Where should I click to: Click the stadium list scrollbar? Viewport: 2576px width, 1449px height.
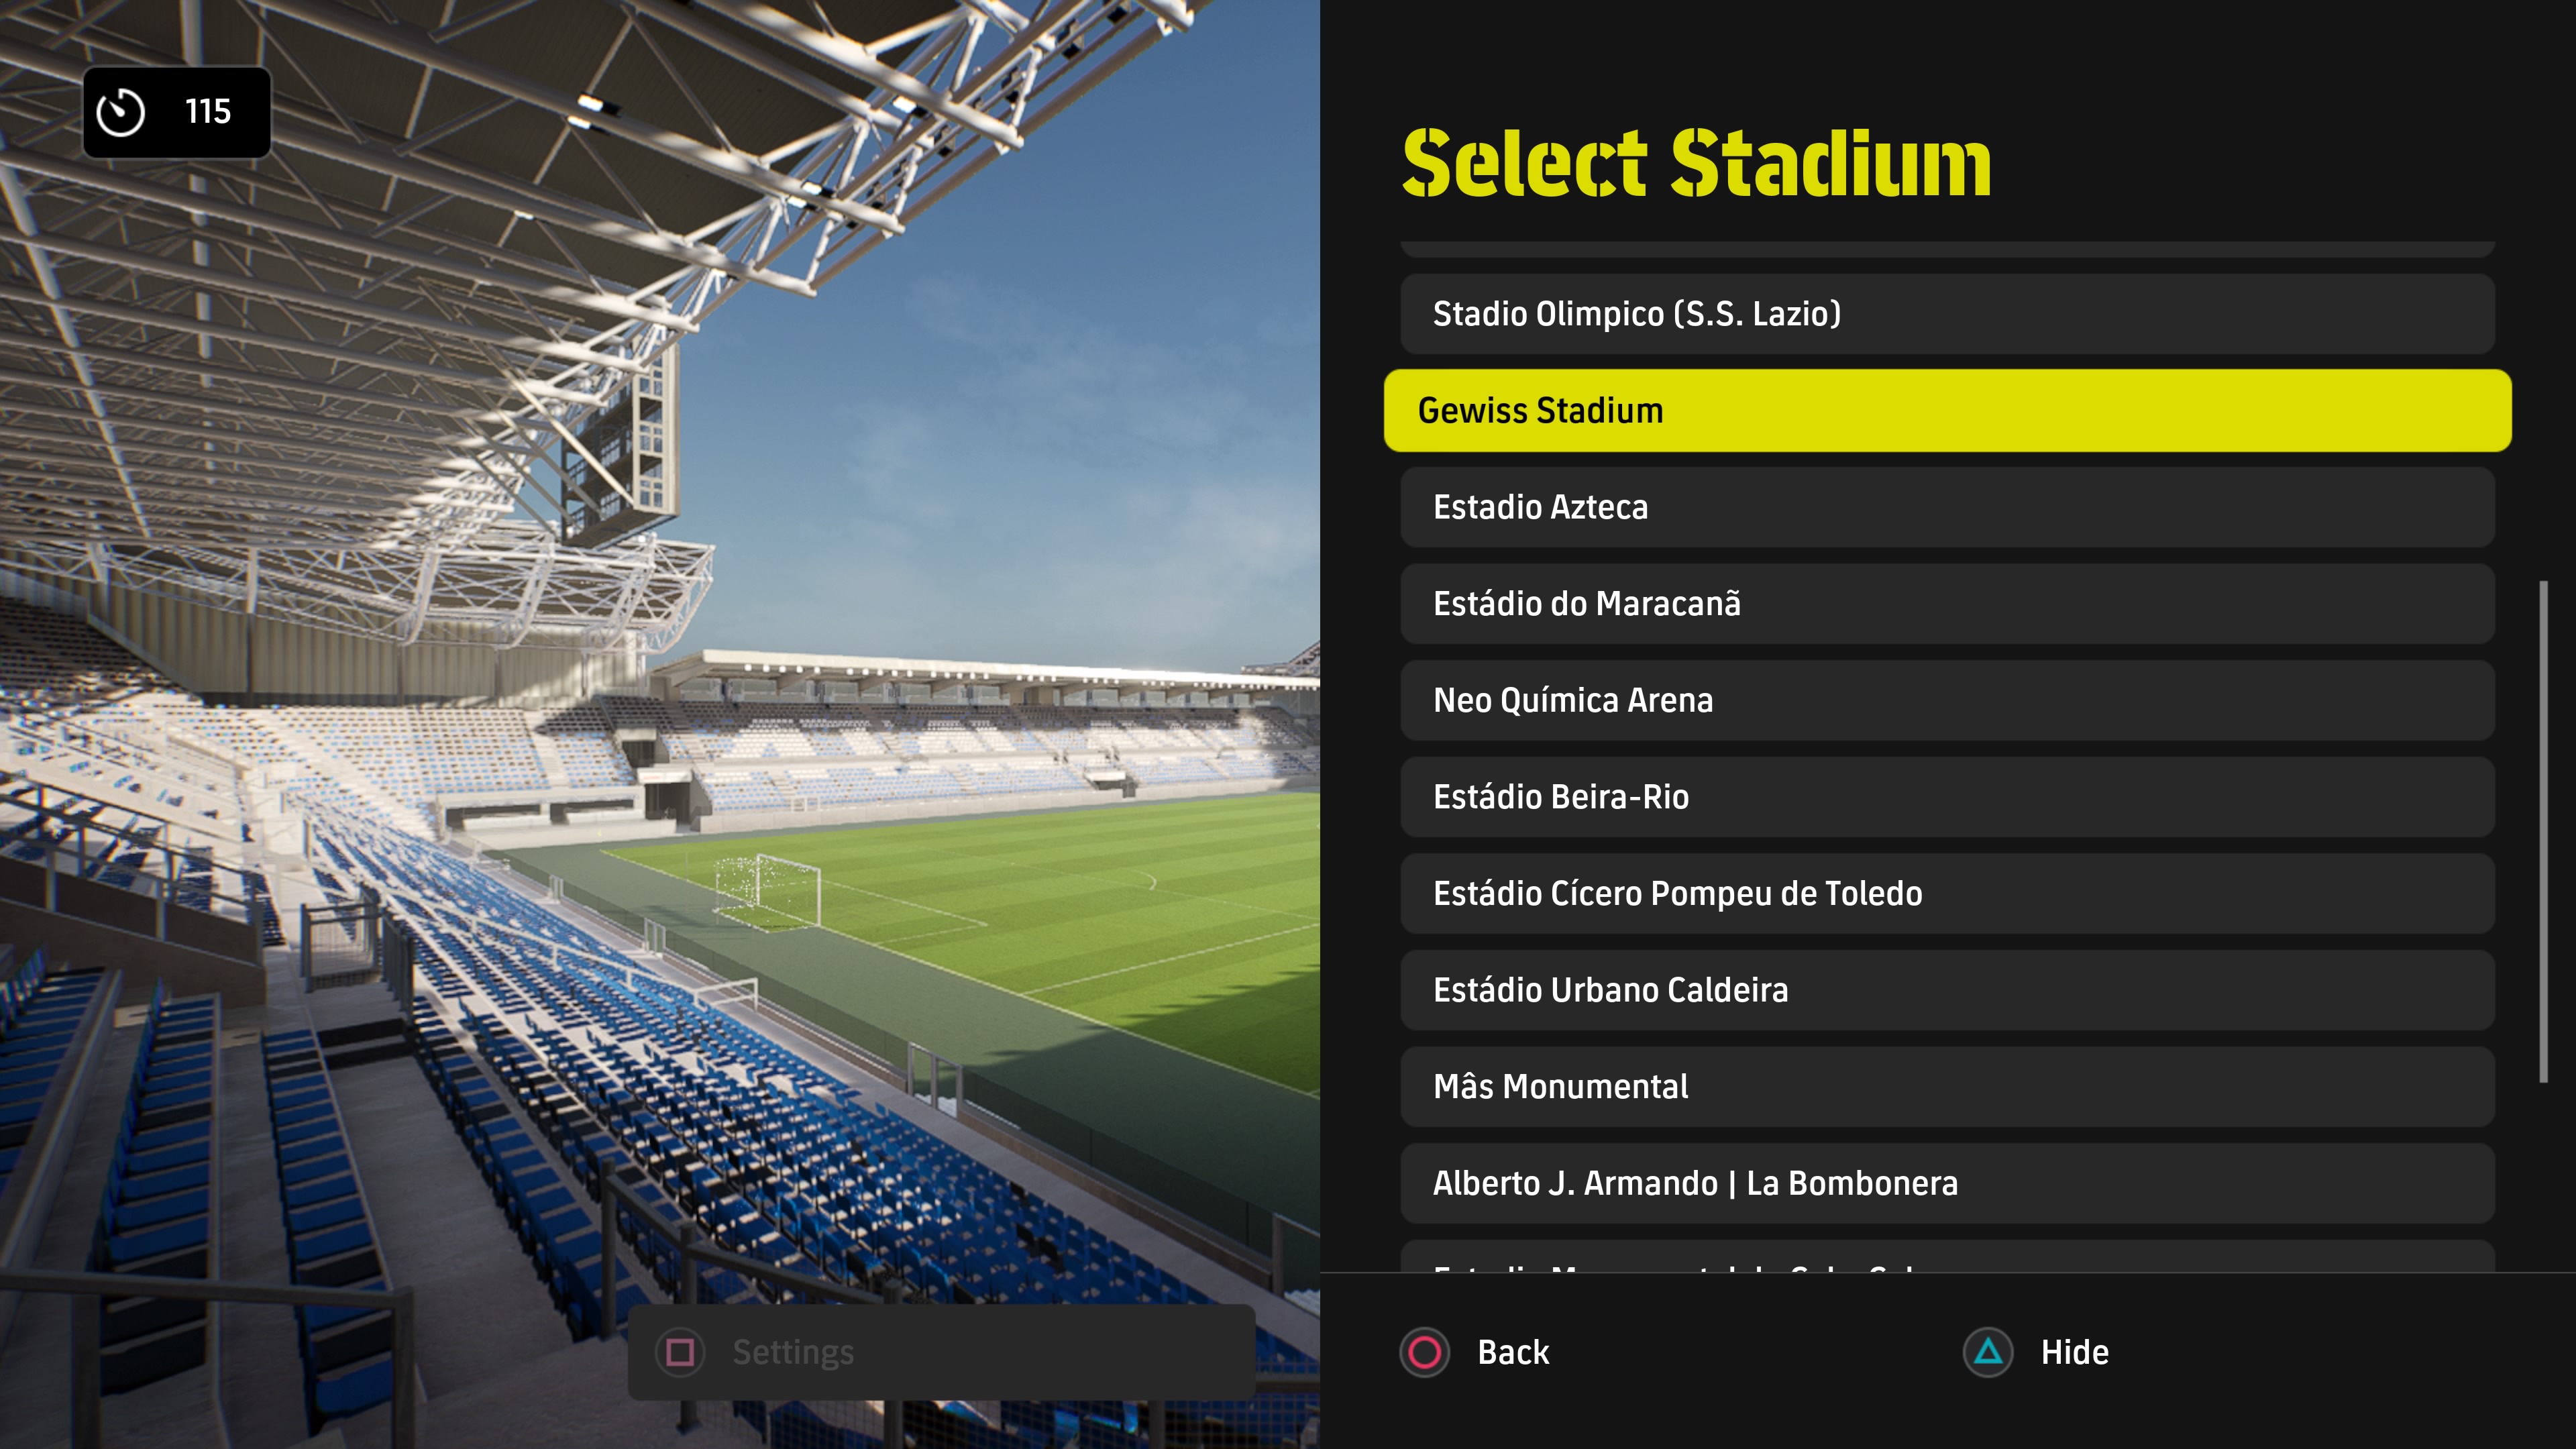(x=2543, y=830)
